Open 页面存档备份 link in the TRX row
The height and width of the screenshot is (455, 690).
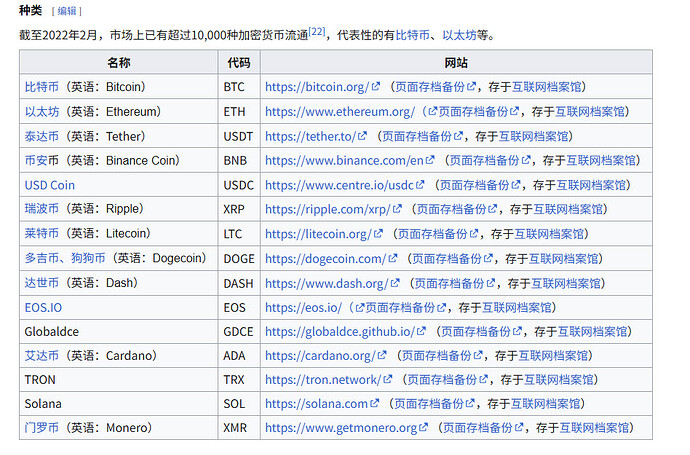click(448, 379)
